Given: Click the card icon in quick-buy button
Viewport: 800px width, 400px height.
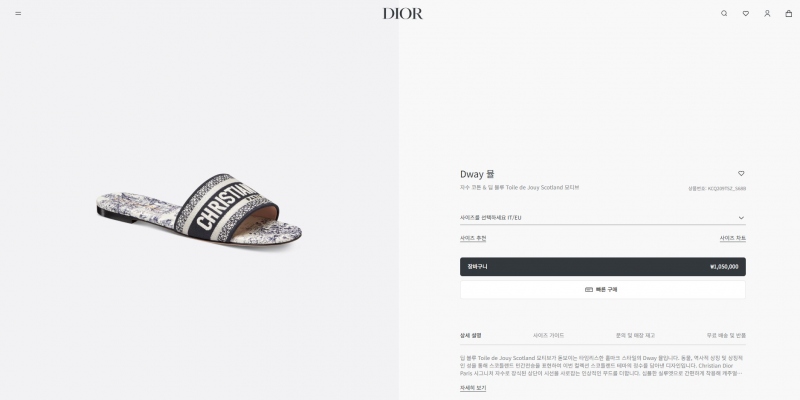Looking at the screenshot, I should pyautogui.click(x=589, y=290).
